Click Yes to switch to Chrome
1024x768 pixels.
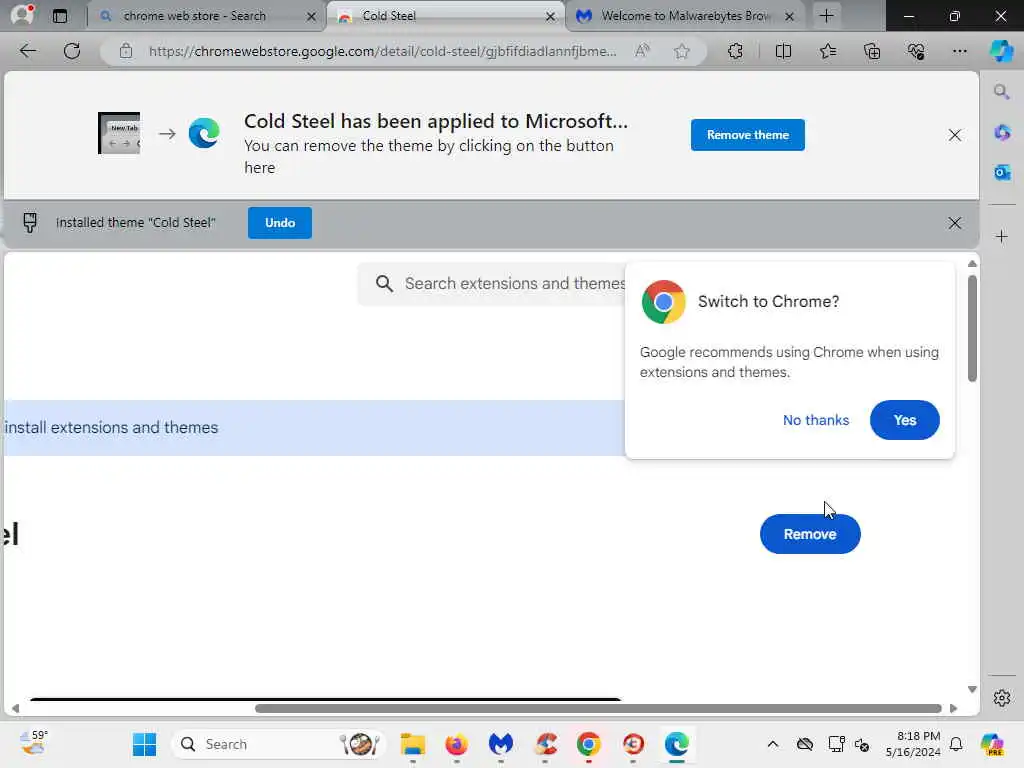904,420
